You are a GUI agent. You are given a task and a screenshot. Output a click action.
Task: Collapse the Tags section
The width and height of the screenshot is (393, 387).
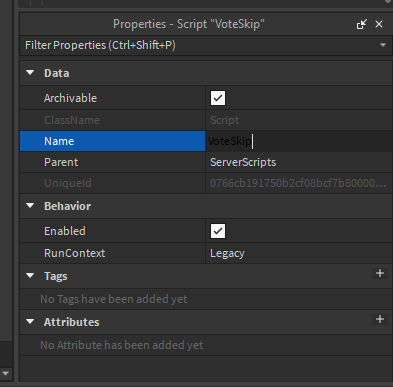pyautogui.click(x=30, y=276)
